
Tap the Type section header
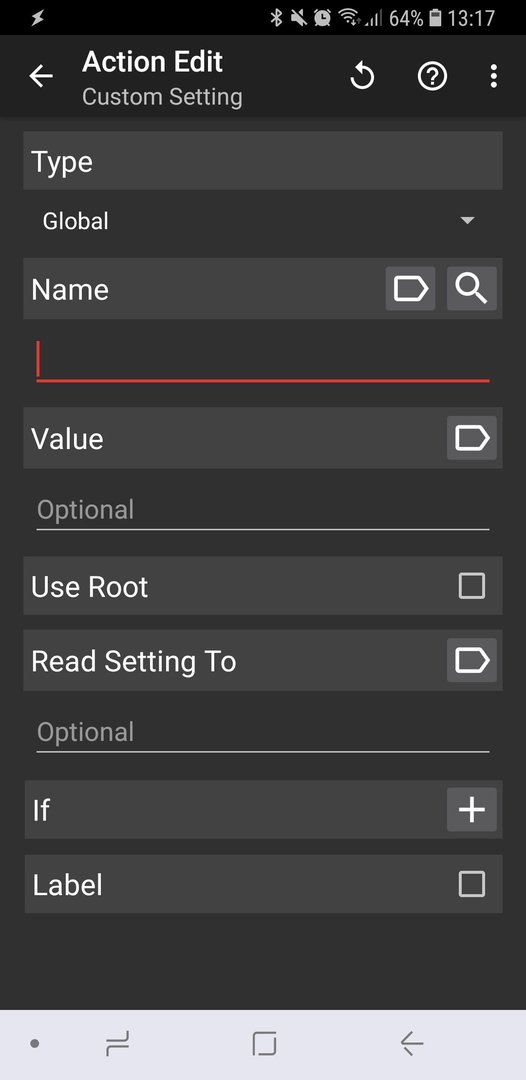pyautogui.click(x=263, y=161)
